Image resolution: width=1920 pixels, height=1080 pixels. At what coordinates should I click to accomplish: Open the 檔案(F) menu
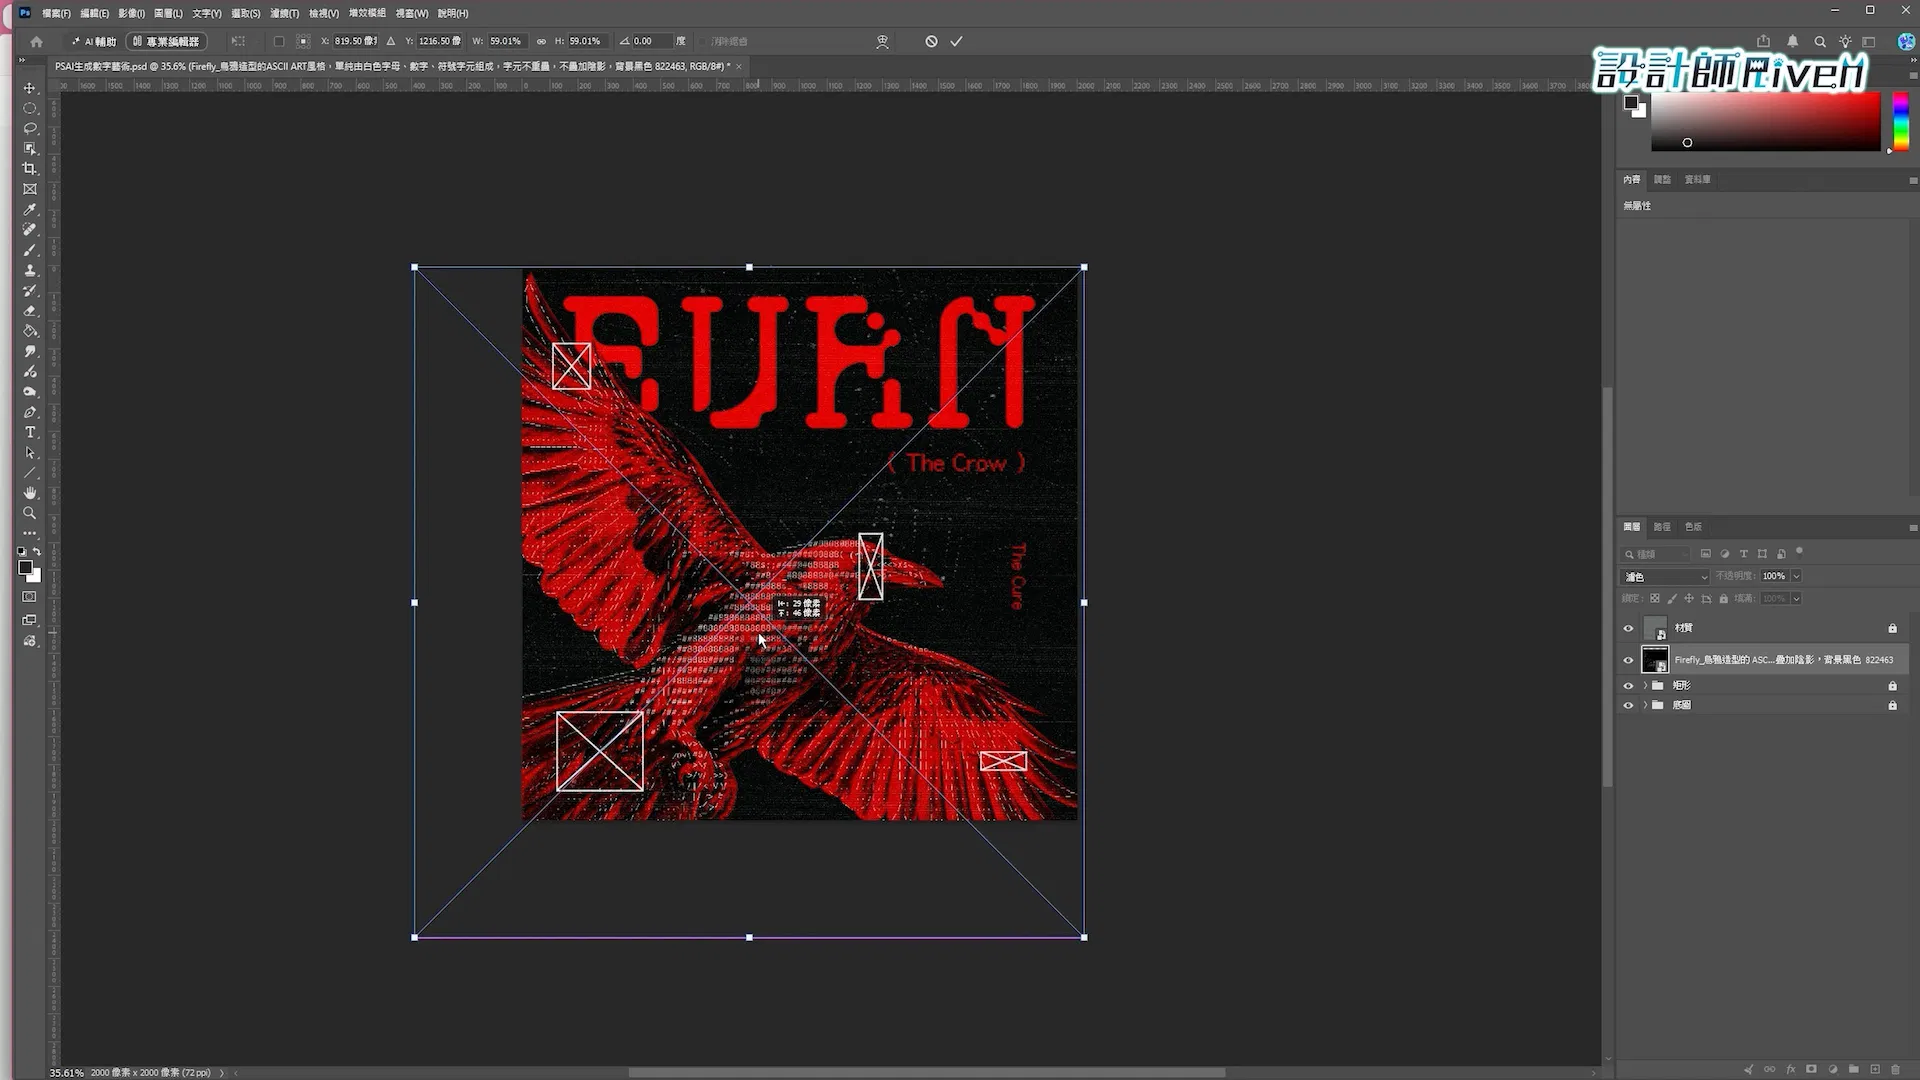click(x=56, y=13)
